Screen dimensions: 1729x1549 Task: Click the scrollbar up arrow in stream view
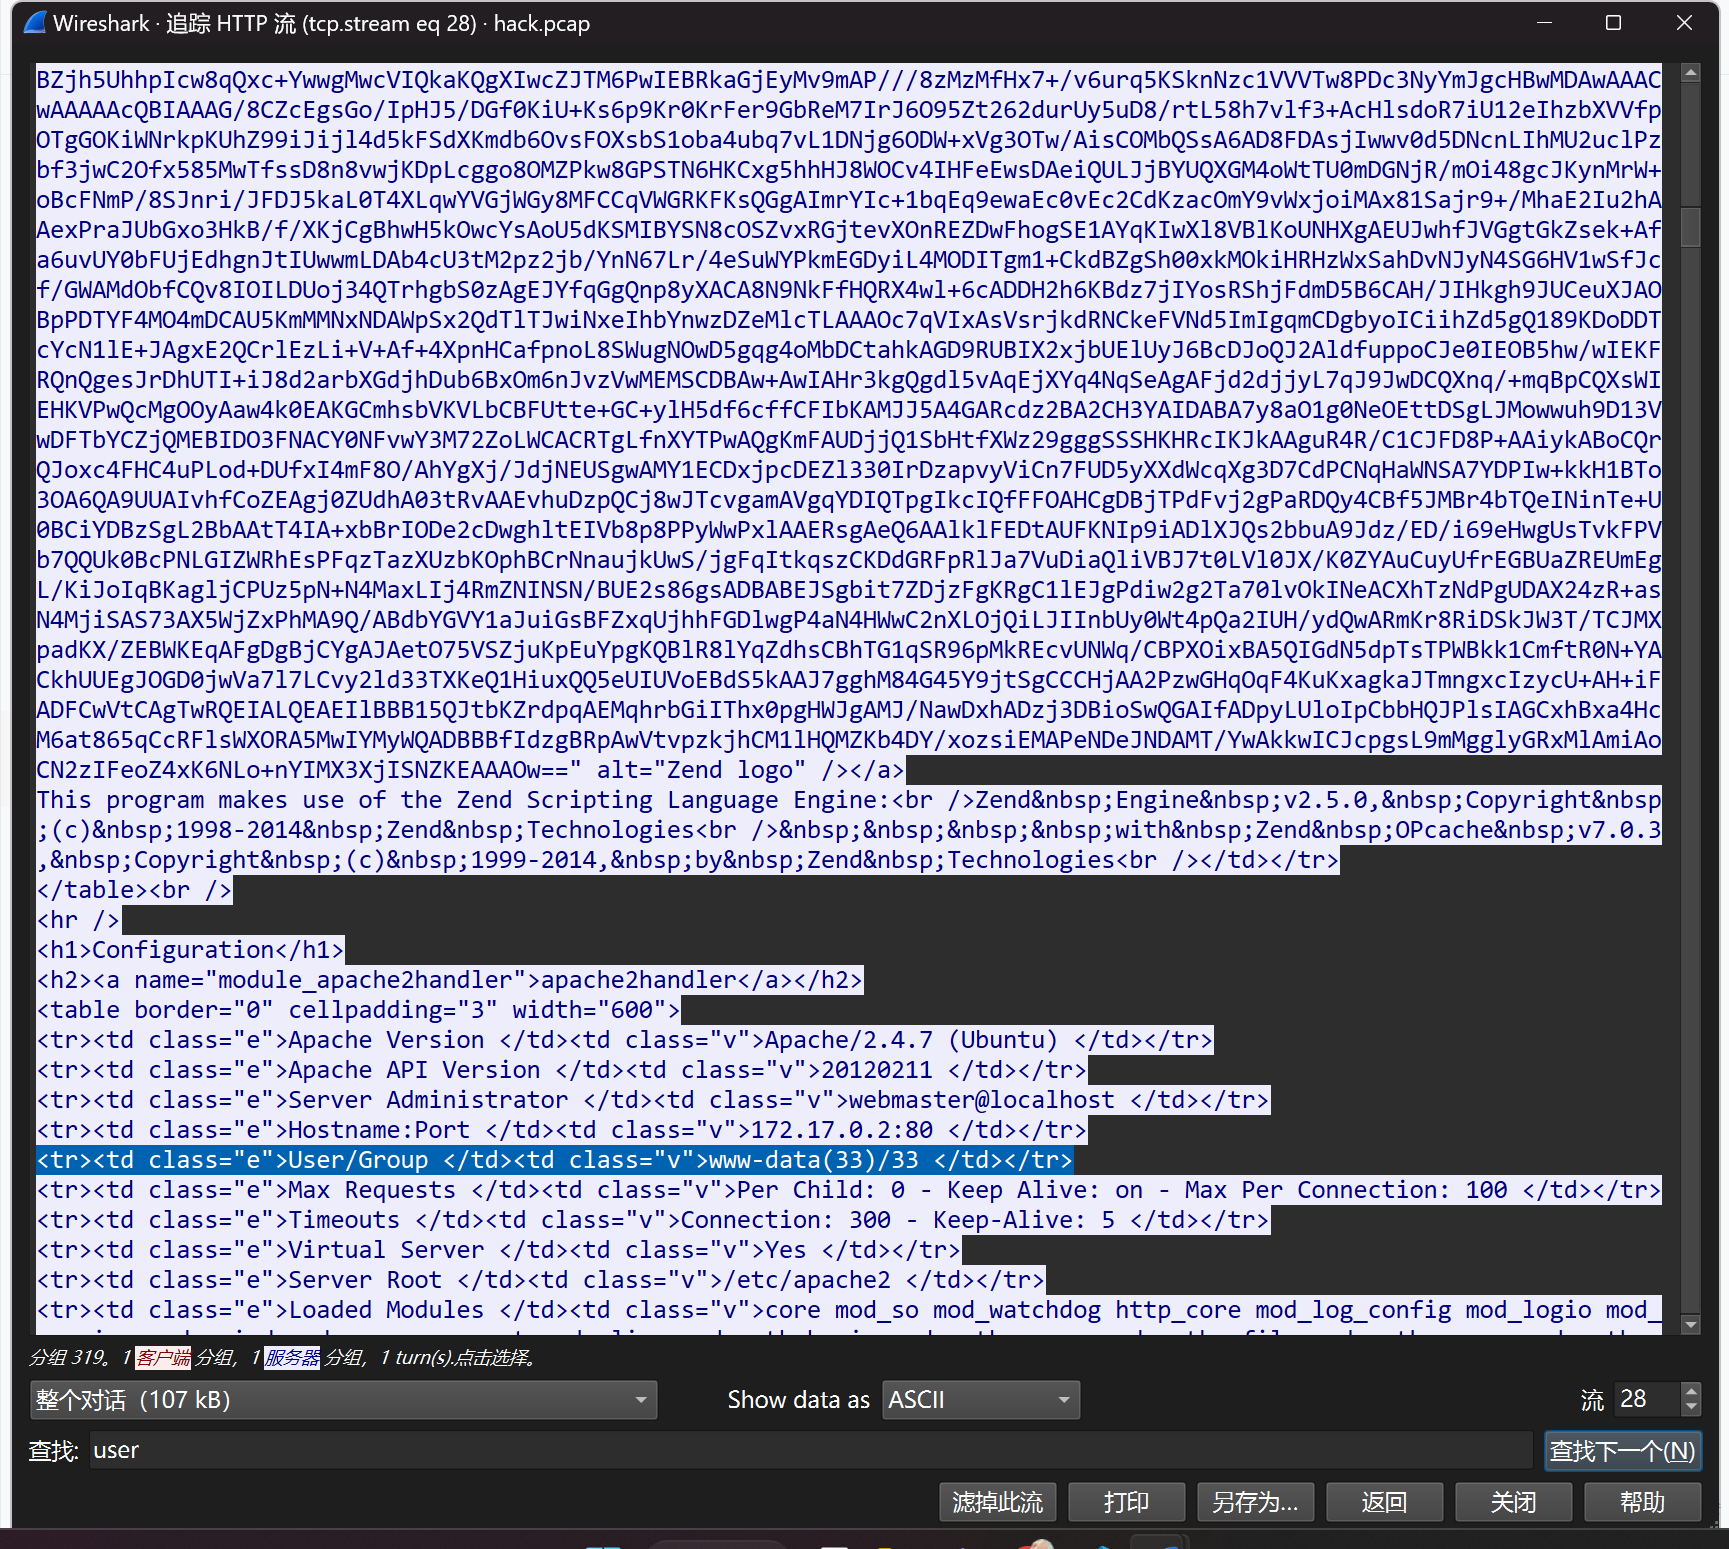[x=1691, y=73]
